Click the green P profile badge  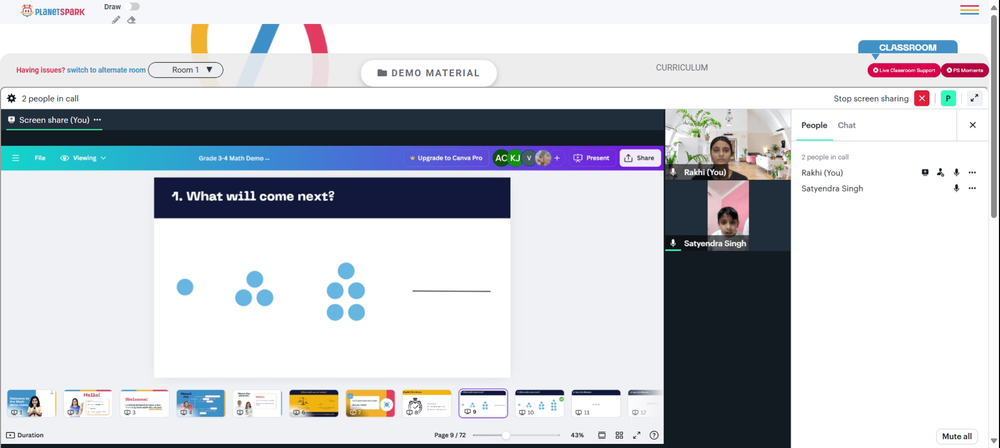click(948, 98)
